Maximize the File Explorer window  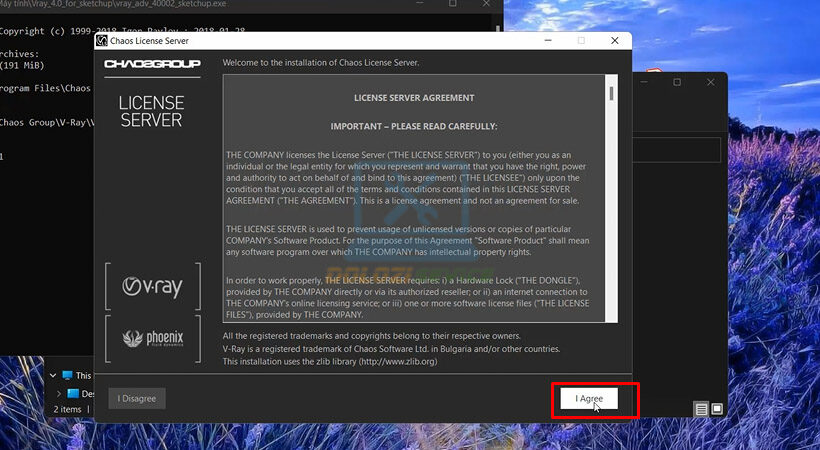[675, 83]
